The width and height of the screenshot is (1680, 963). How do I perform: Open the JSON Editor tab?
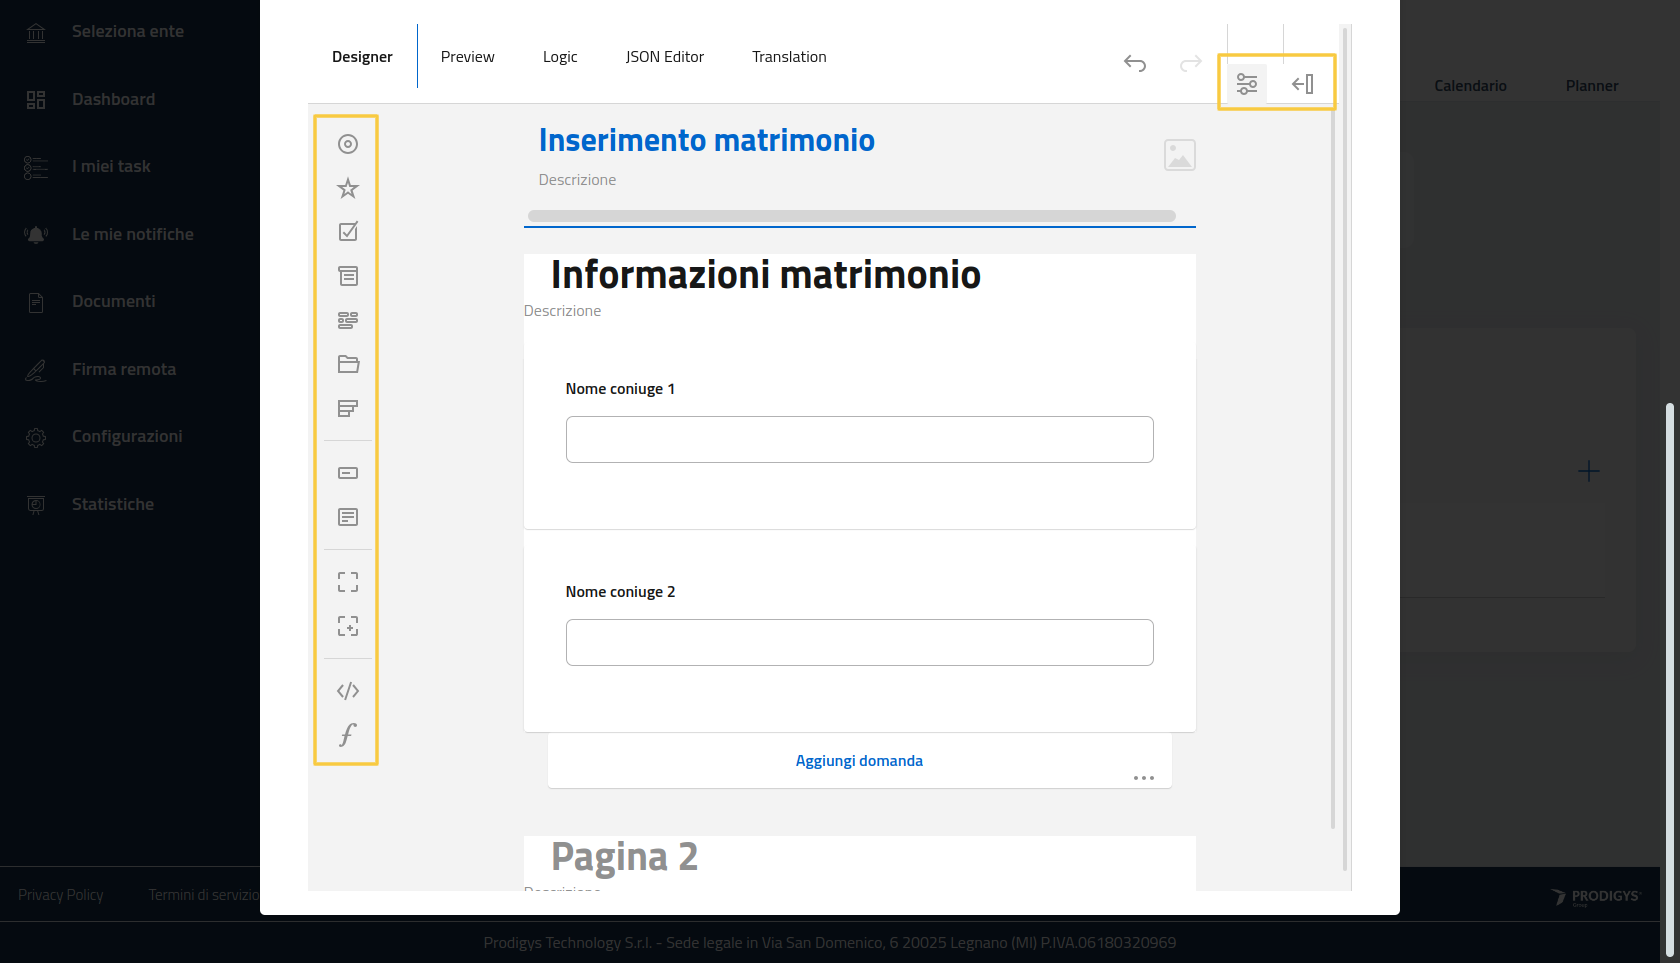coord(664,57)
